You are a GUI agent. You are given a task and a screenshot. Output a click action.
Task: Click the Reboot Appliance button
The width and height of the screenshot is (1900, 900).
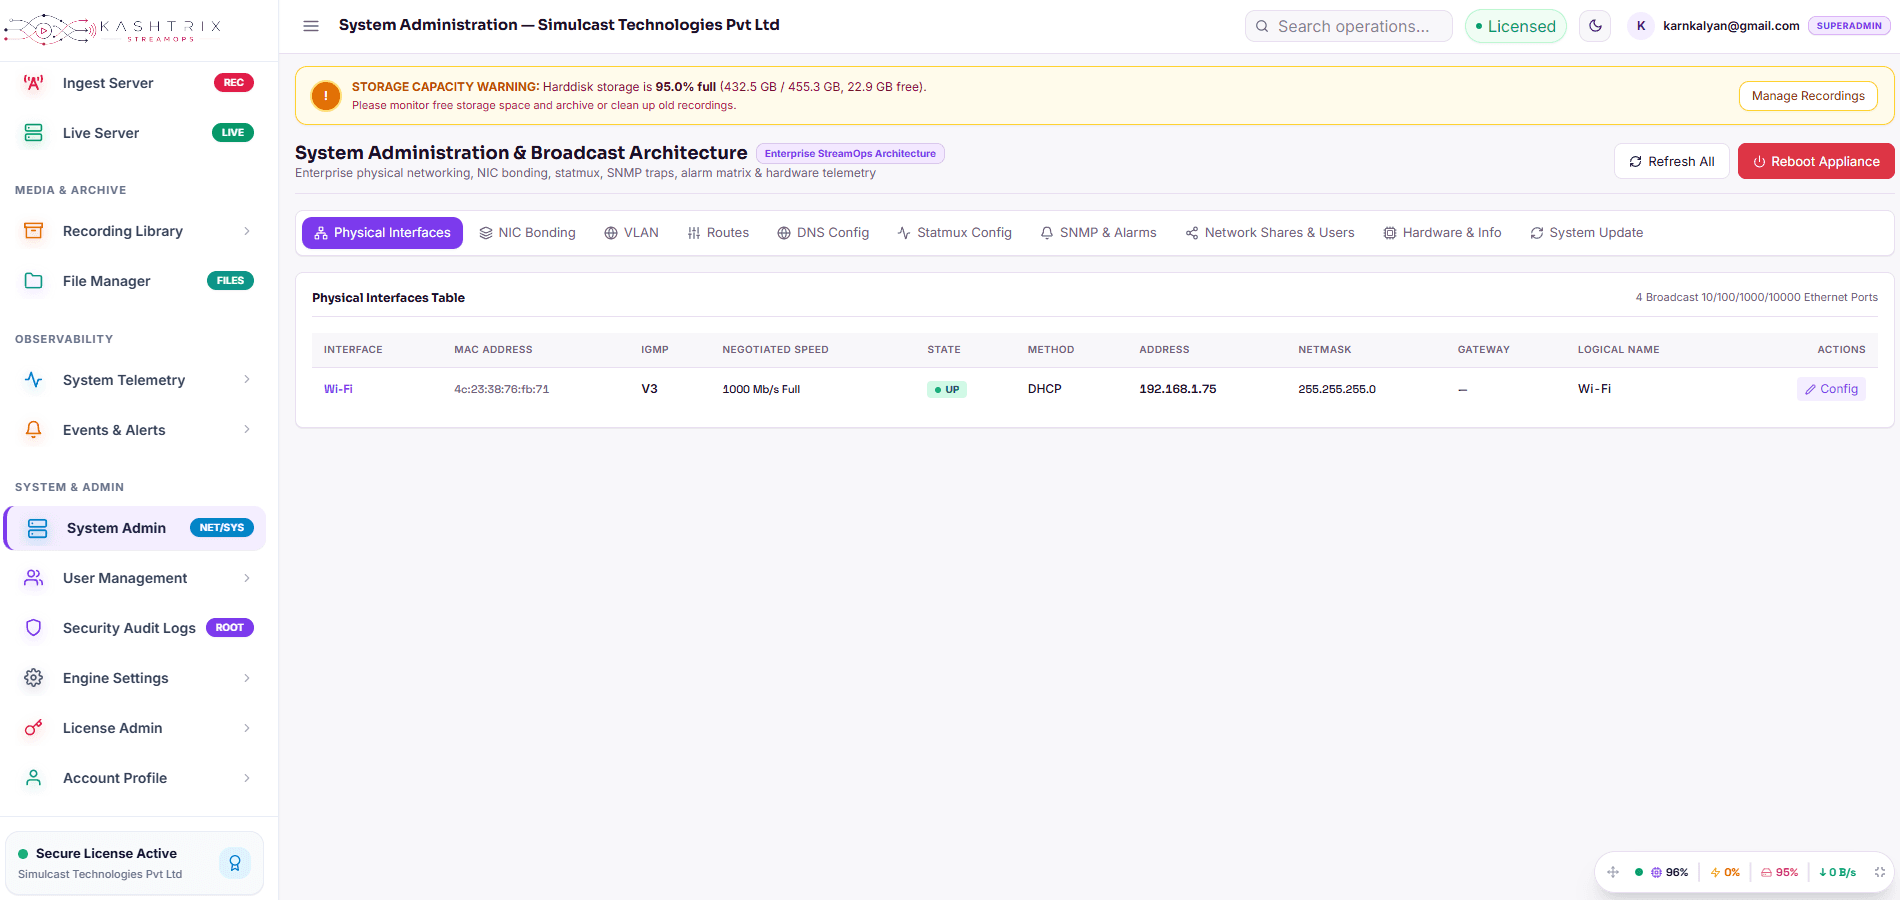[1816, 161]
